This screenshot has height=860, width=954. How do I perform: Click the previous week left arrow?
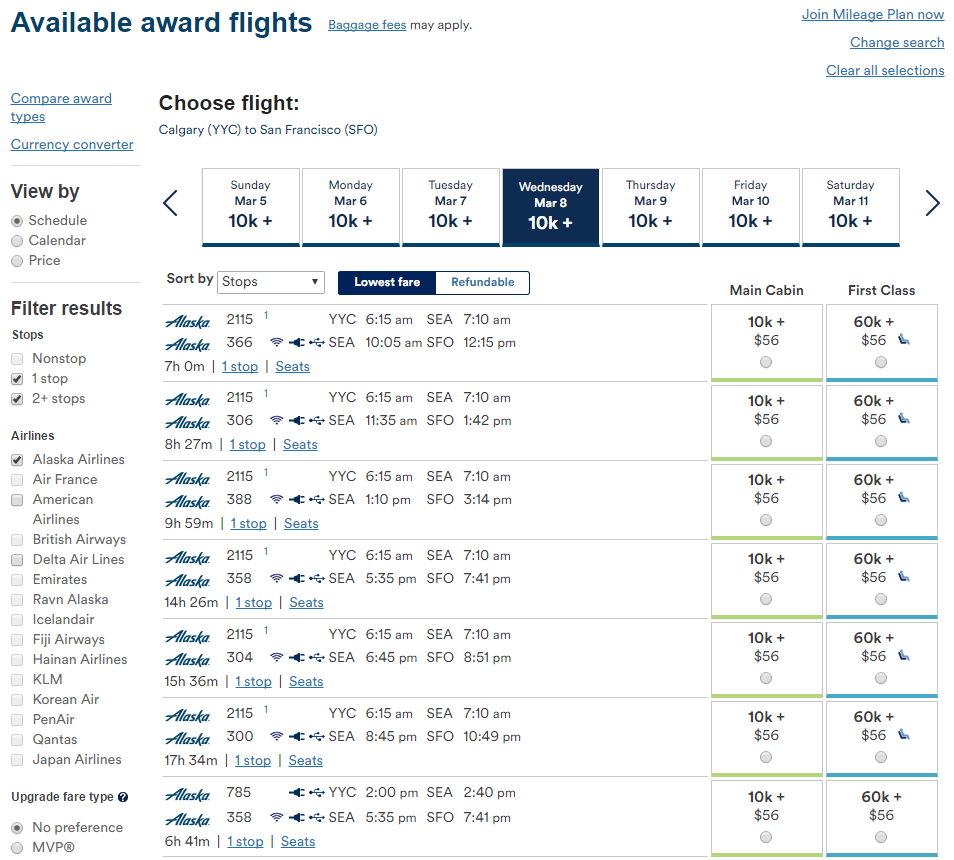170,203
